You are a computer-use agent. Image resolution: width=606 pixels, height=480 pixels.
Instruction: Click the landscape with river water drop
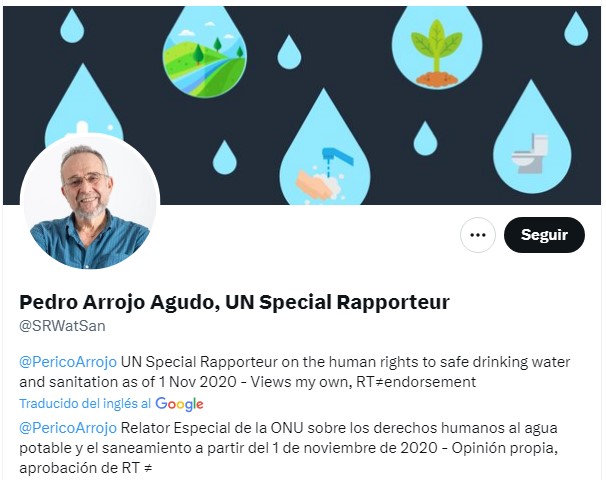click(x=204, y=52)
